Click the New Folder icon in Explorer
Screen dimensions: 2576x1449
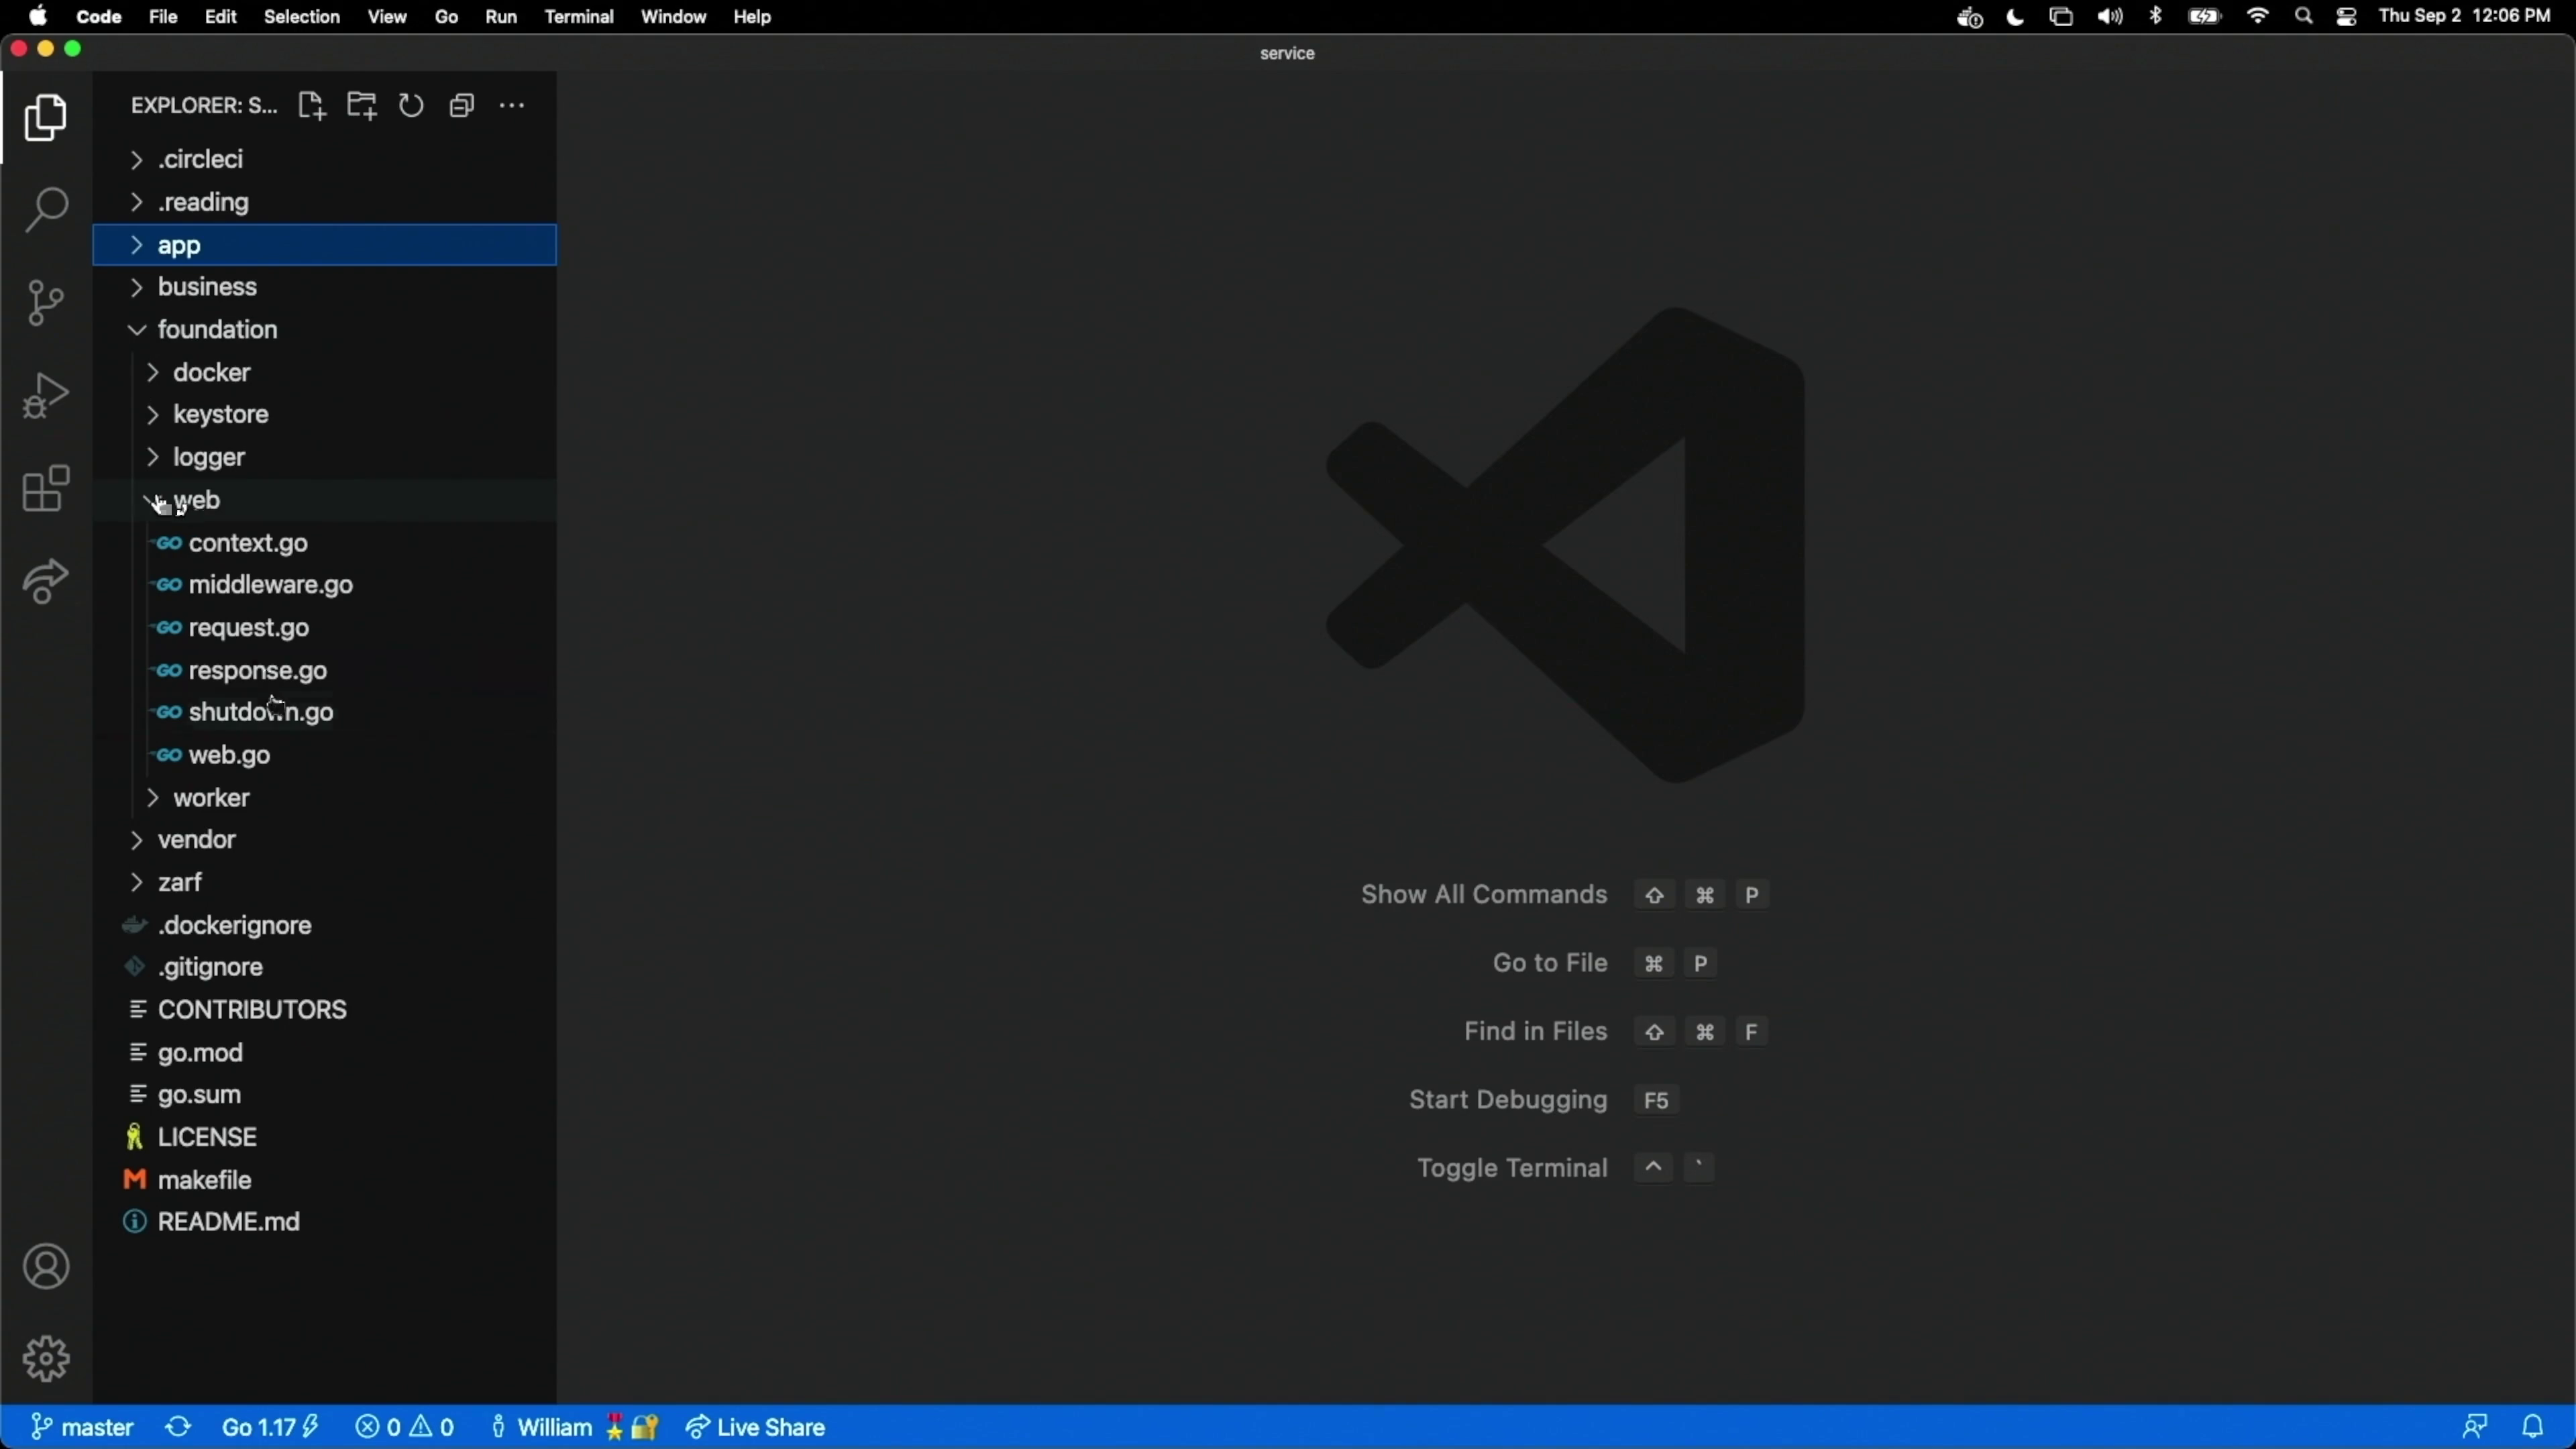(x=362, y=106)
